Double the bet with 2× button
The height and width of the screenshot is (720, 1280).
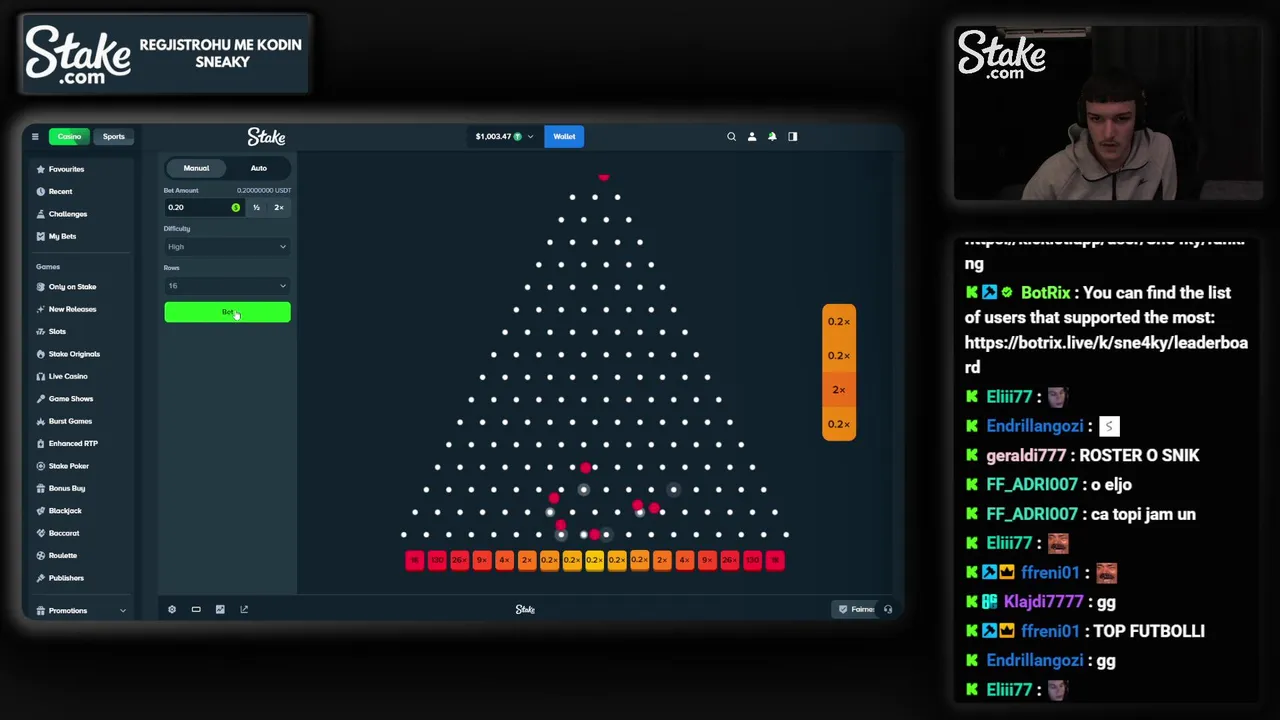pos(279,207)
